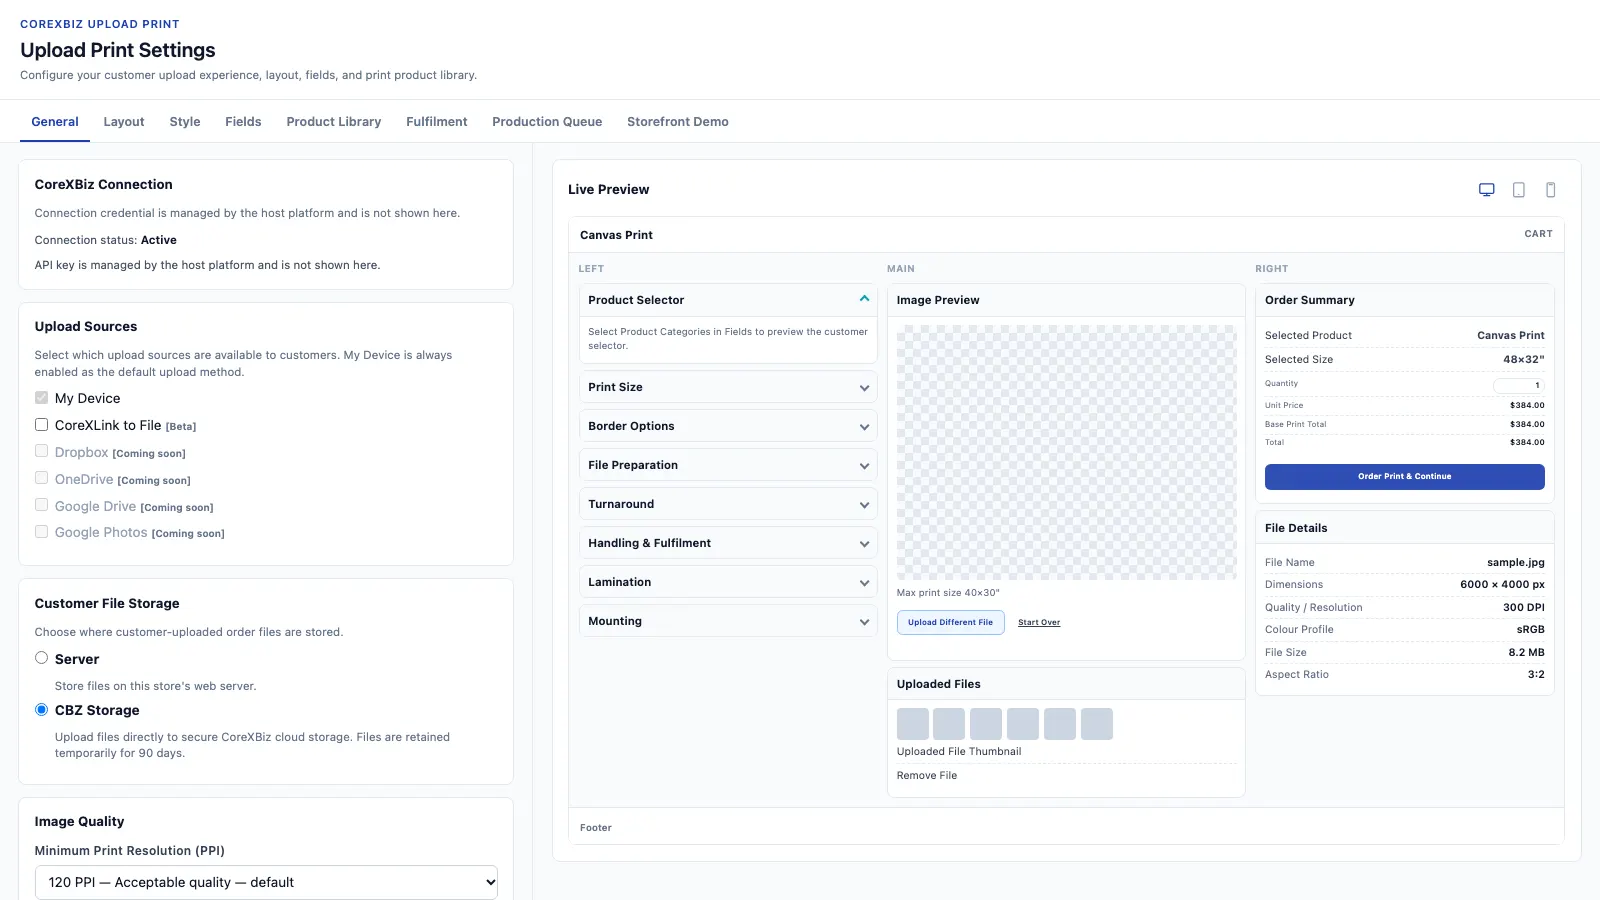Click the 'Max print size 40x30"' text

click(x=948, y=593)
